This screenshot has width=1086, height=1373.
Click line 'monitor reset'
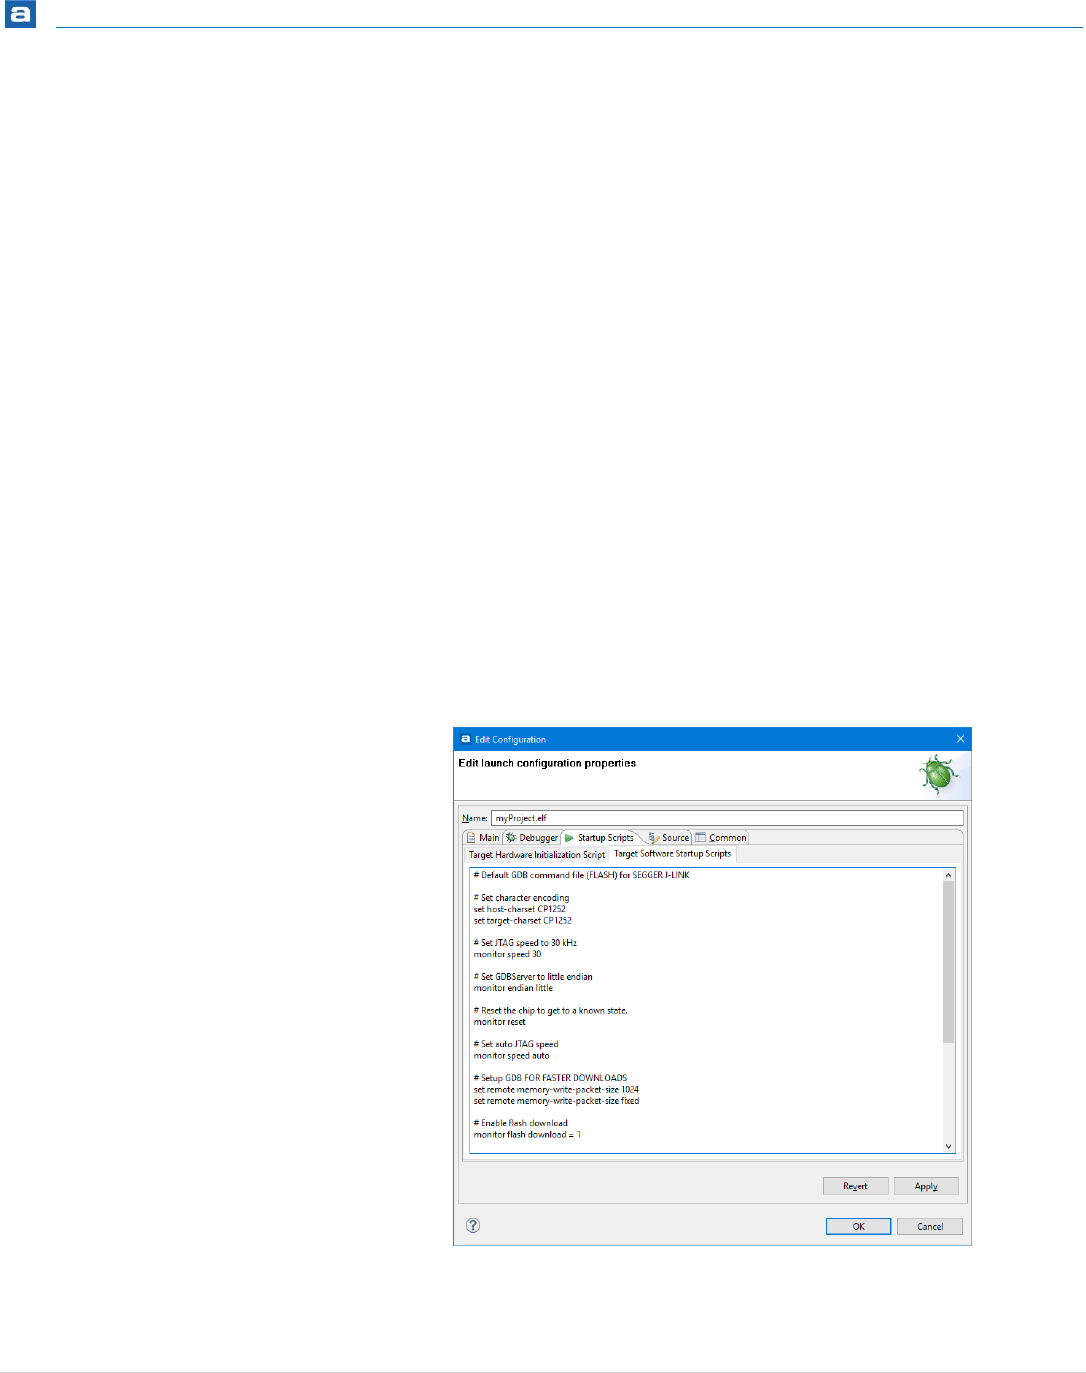[x=499, y=1022]
